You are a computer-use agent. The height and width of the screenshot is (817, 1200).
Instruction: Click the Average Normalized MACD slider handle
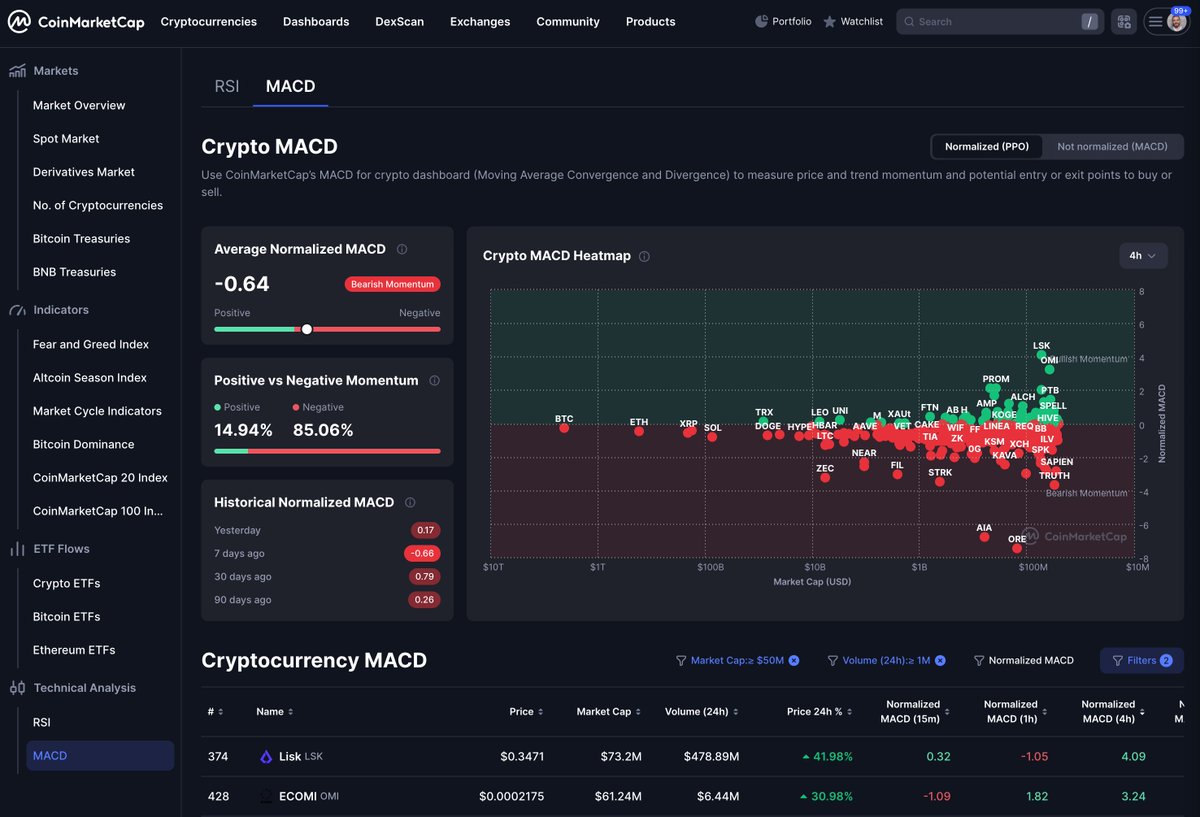[307, 329]
